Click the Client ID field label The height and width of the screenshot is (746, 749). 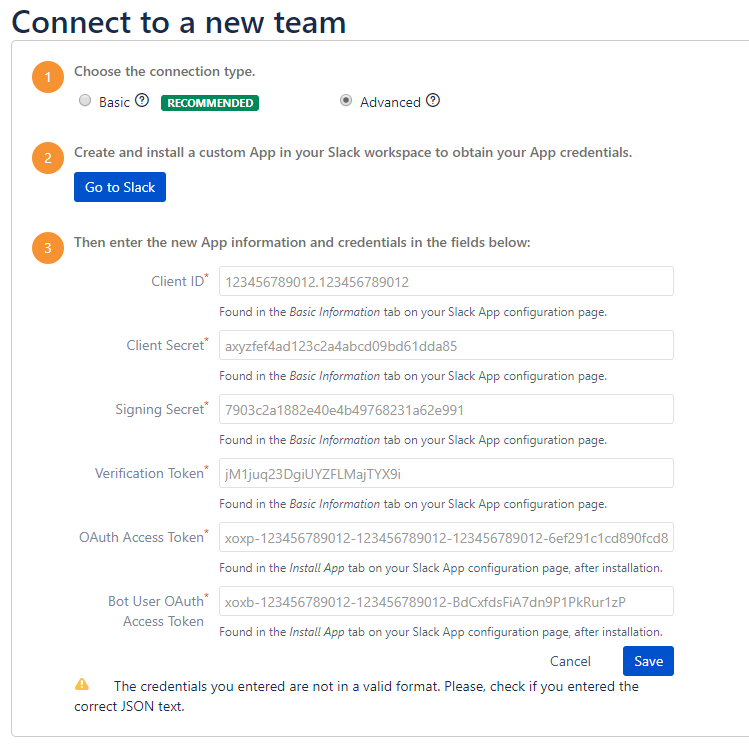tap(180, 281)
